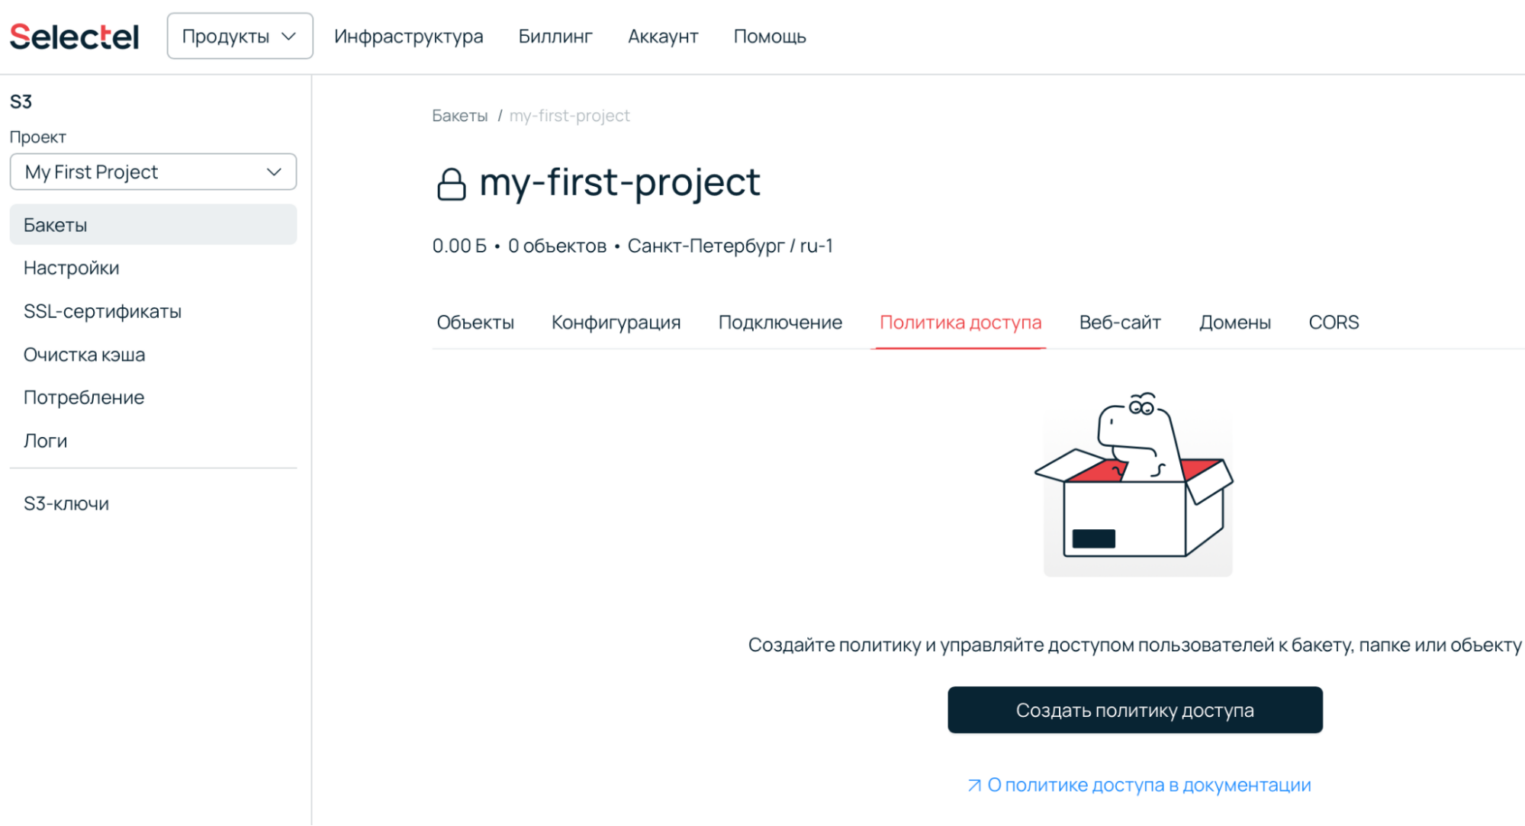Go to Биллинг section
1525x826 pixels.
coord(555,36)
